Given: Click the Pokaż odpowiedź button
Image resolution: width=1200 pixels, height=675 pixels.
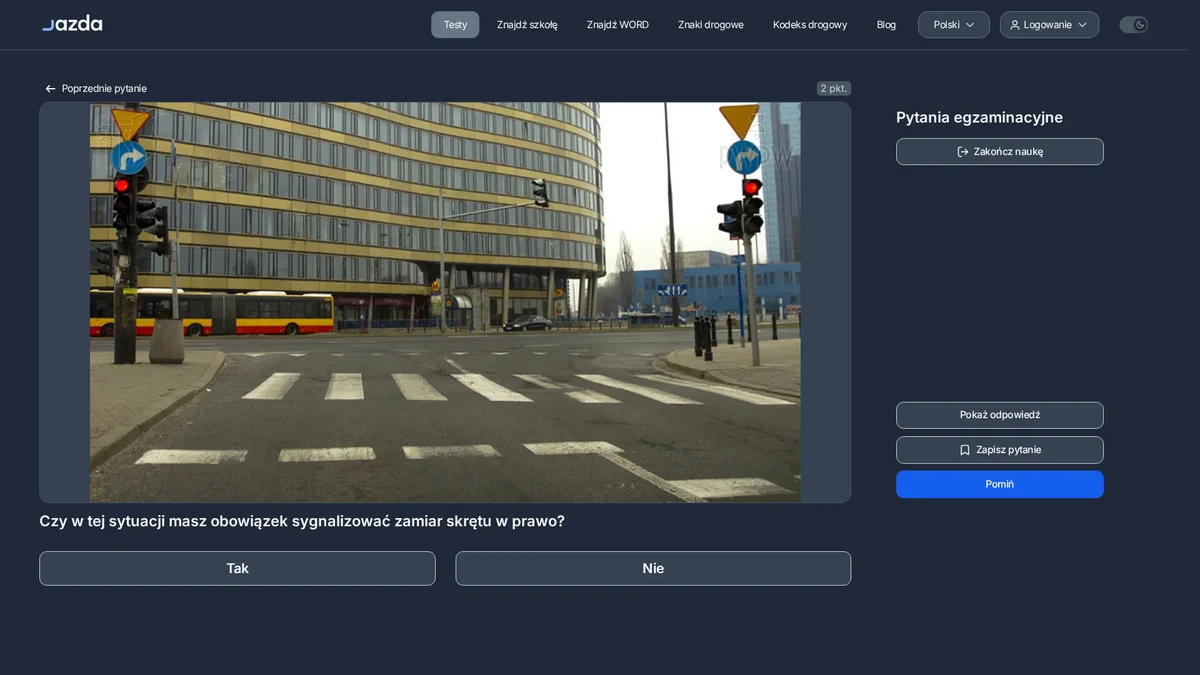Looking at the screenshot, I should coord(1000,415).
